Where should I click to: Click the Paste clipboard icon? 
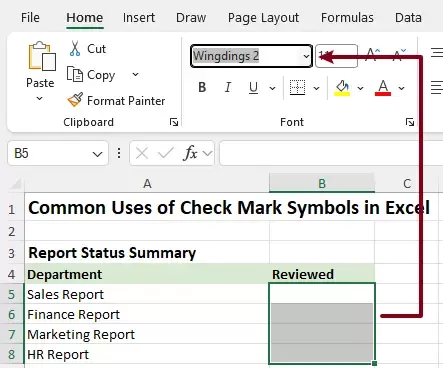click(x=42, y=56)
